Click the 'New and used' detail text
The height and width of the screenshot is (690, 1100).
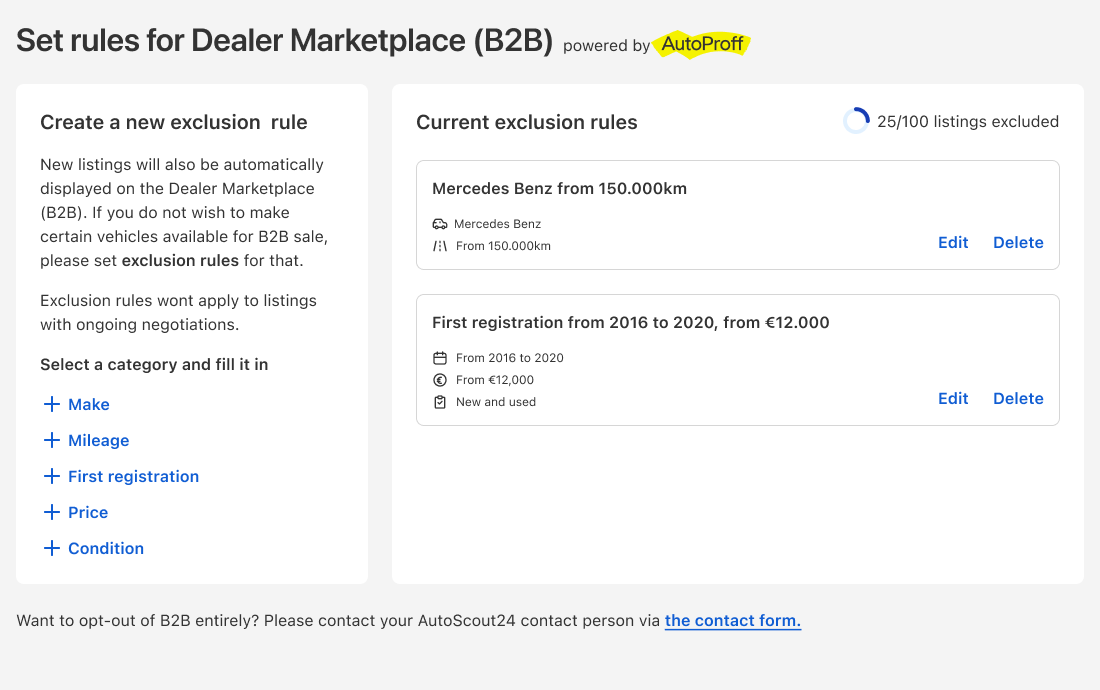tap(495, 402)
